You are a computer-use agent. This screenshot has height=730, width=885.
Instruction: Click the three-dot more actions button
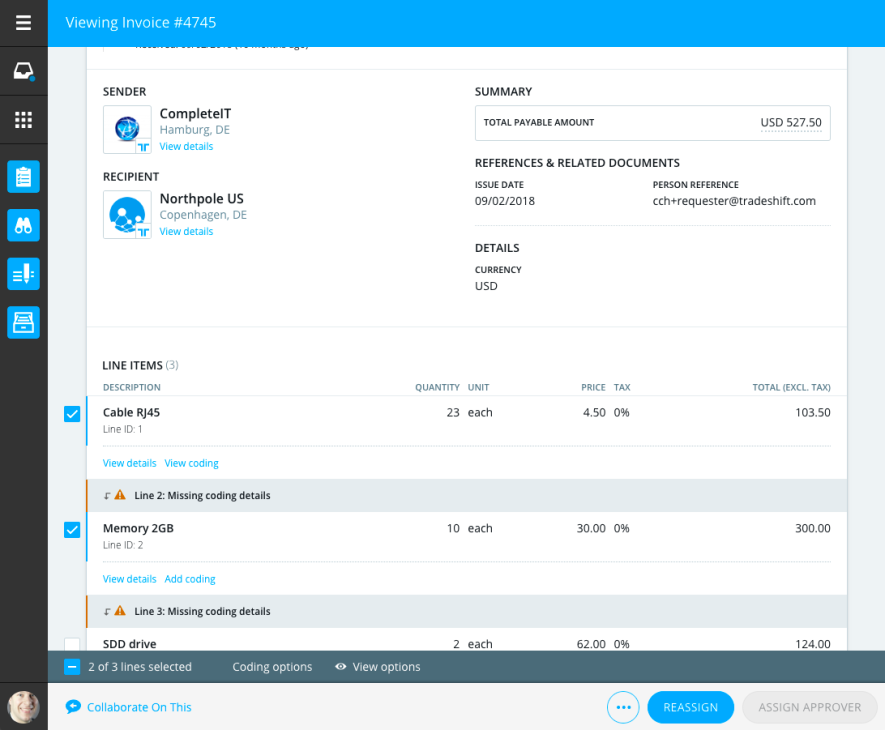click(623, 707)
